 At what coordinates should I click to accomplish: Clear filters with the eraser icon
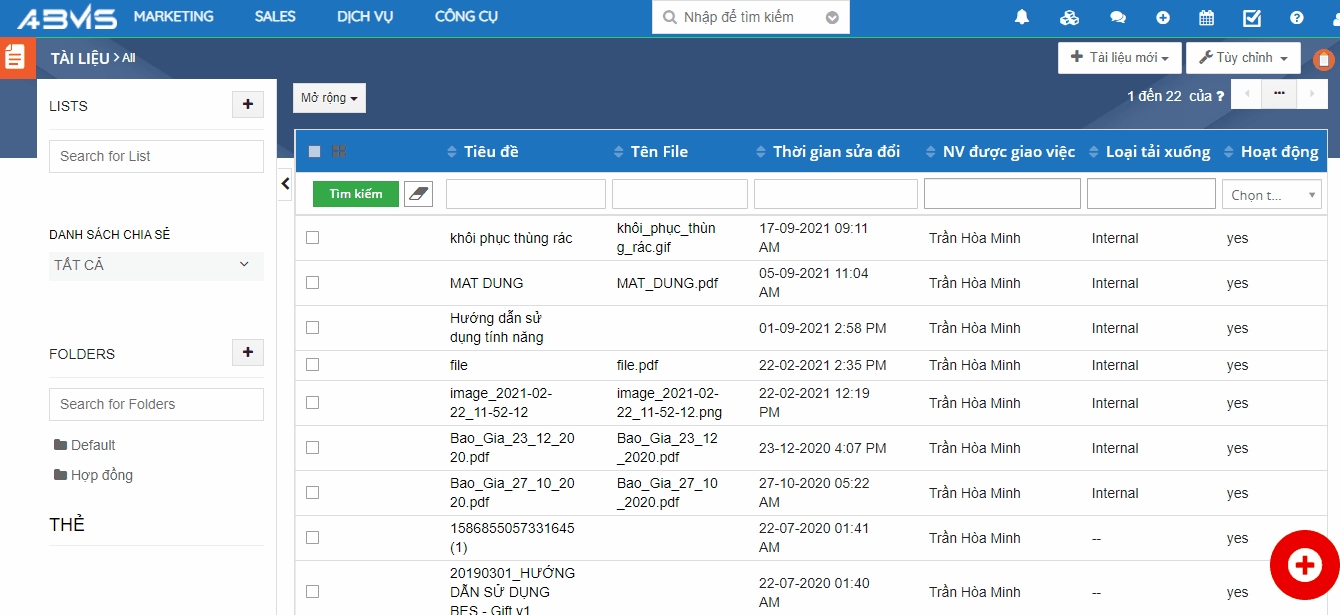point(418,194)
